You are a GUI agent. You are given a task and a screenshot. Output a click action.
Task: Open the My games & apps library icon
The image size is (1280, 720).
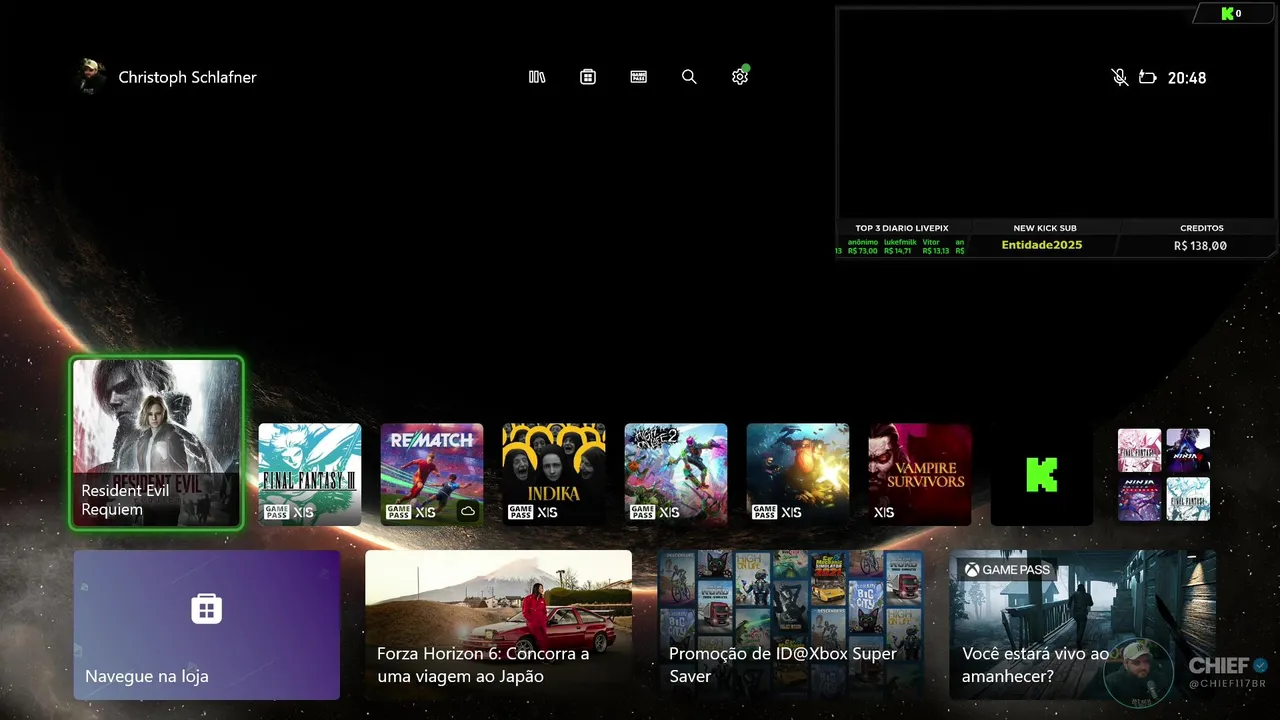click(537, 77)
